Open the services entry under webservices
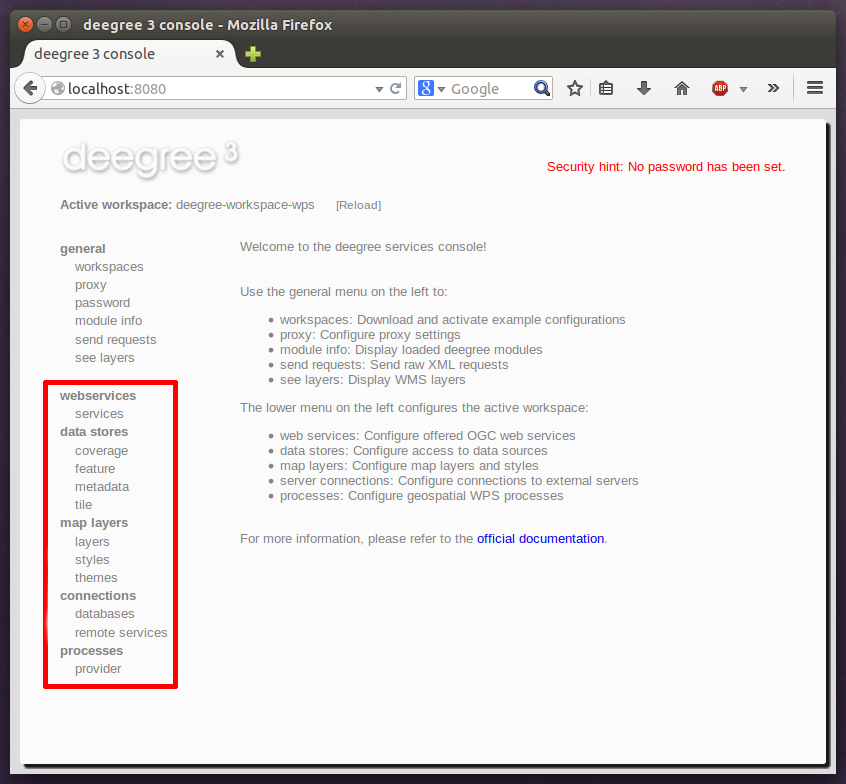The height and width of the screenshot is (784, 846). pos(99,413)
